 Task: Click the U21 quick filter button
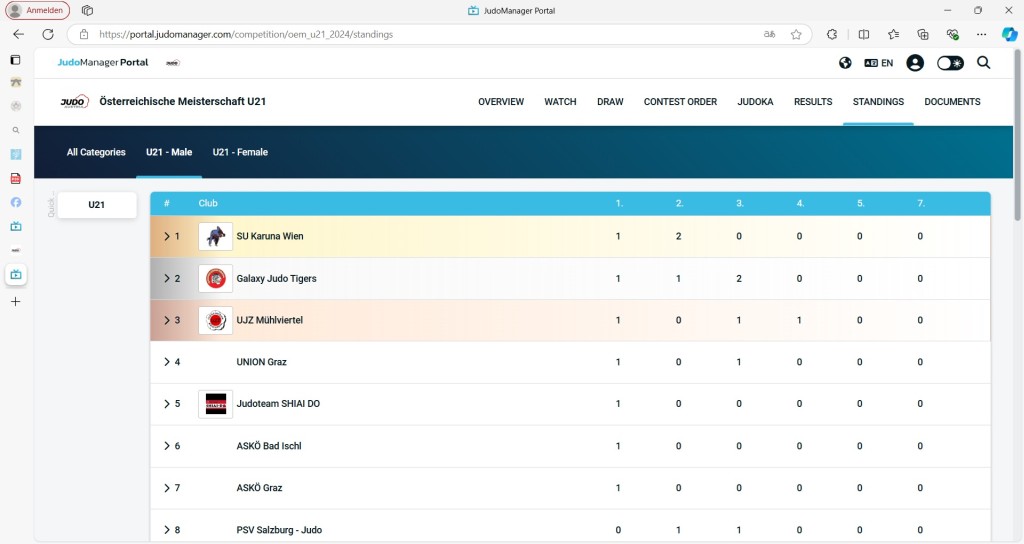tap(97, 205)
